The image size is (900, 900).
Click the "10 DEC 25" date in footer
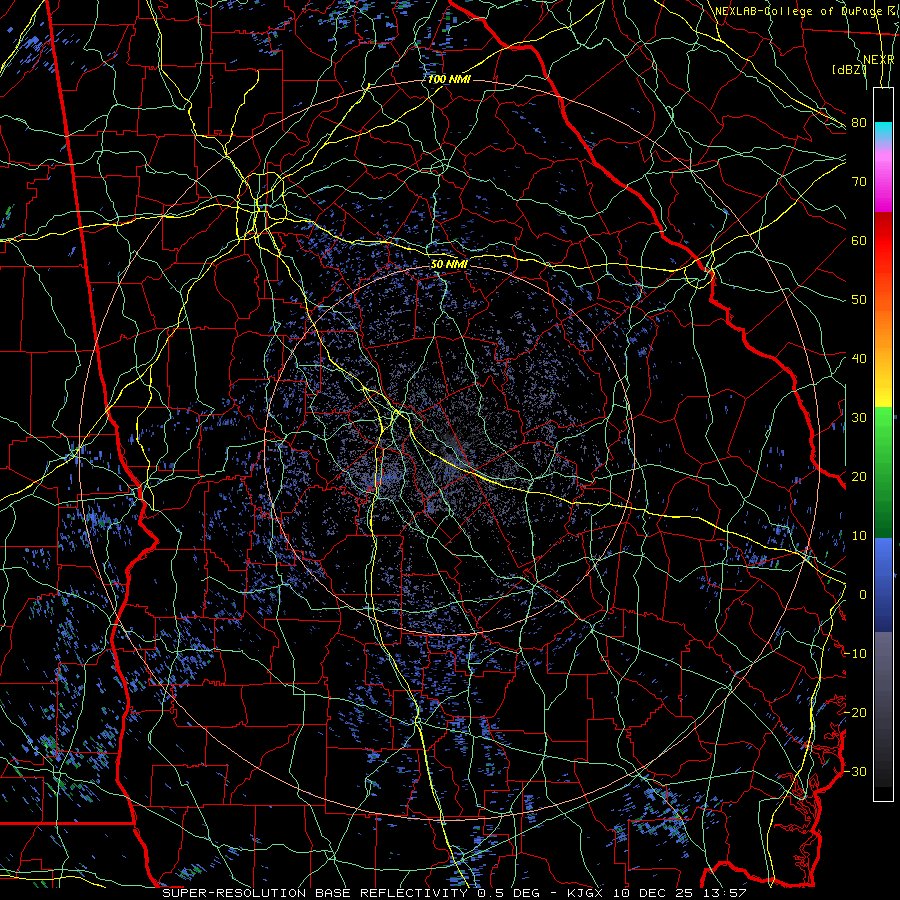651,893
